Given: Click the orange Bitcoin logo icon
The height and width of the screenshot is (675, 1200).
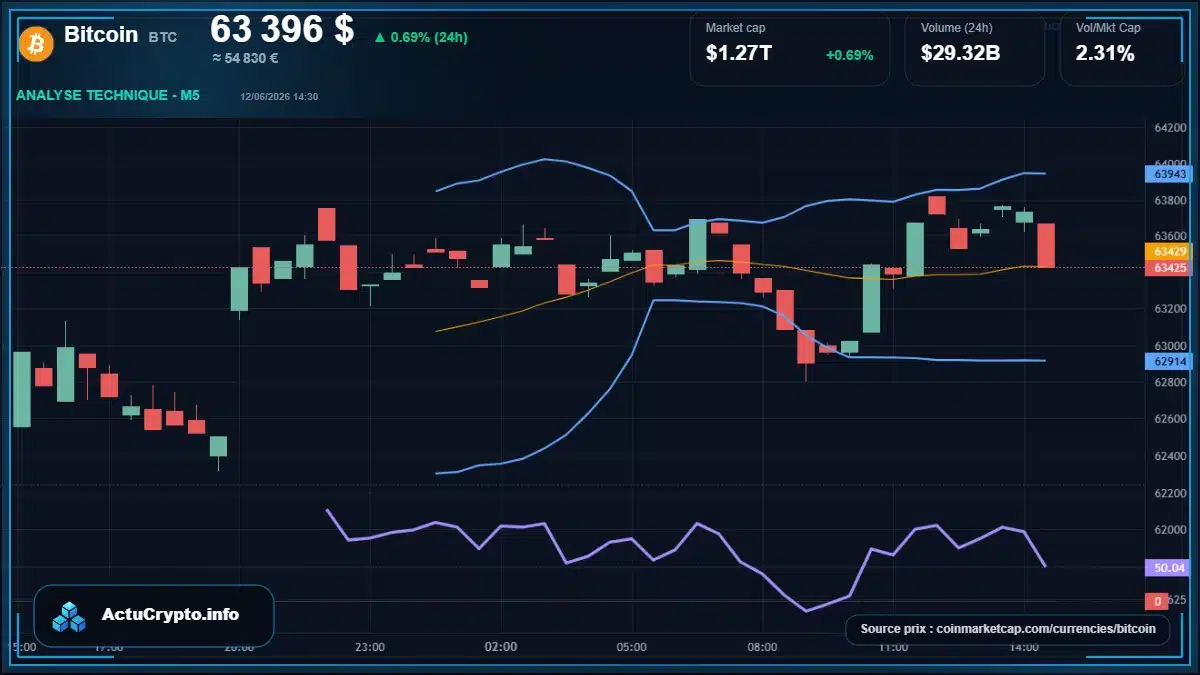Looking at the screenshot, I should tap(36, 43).
